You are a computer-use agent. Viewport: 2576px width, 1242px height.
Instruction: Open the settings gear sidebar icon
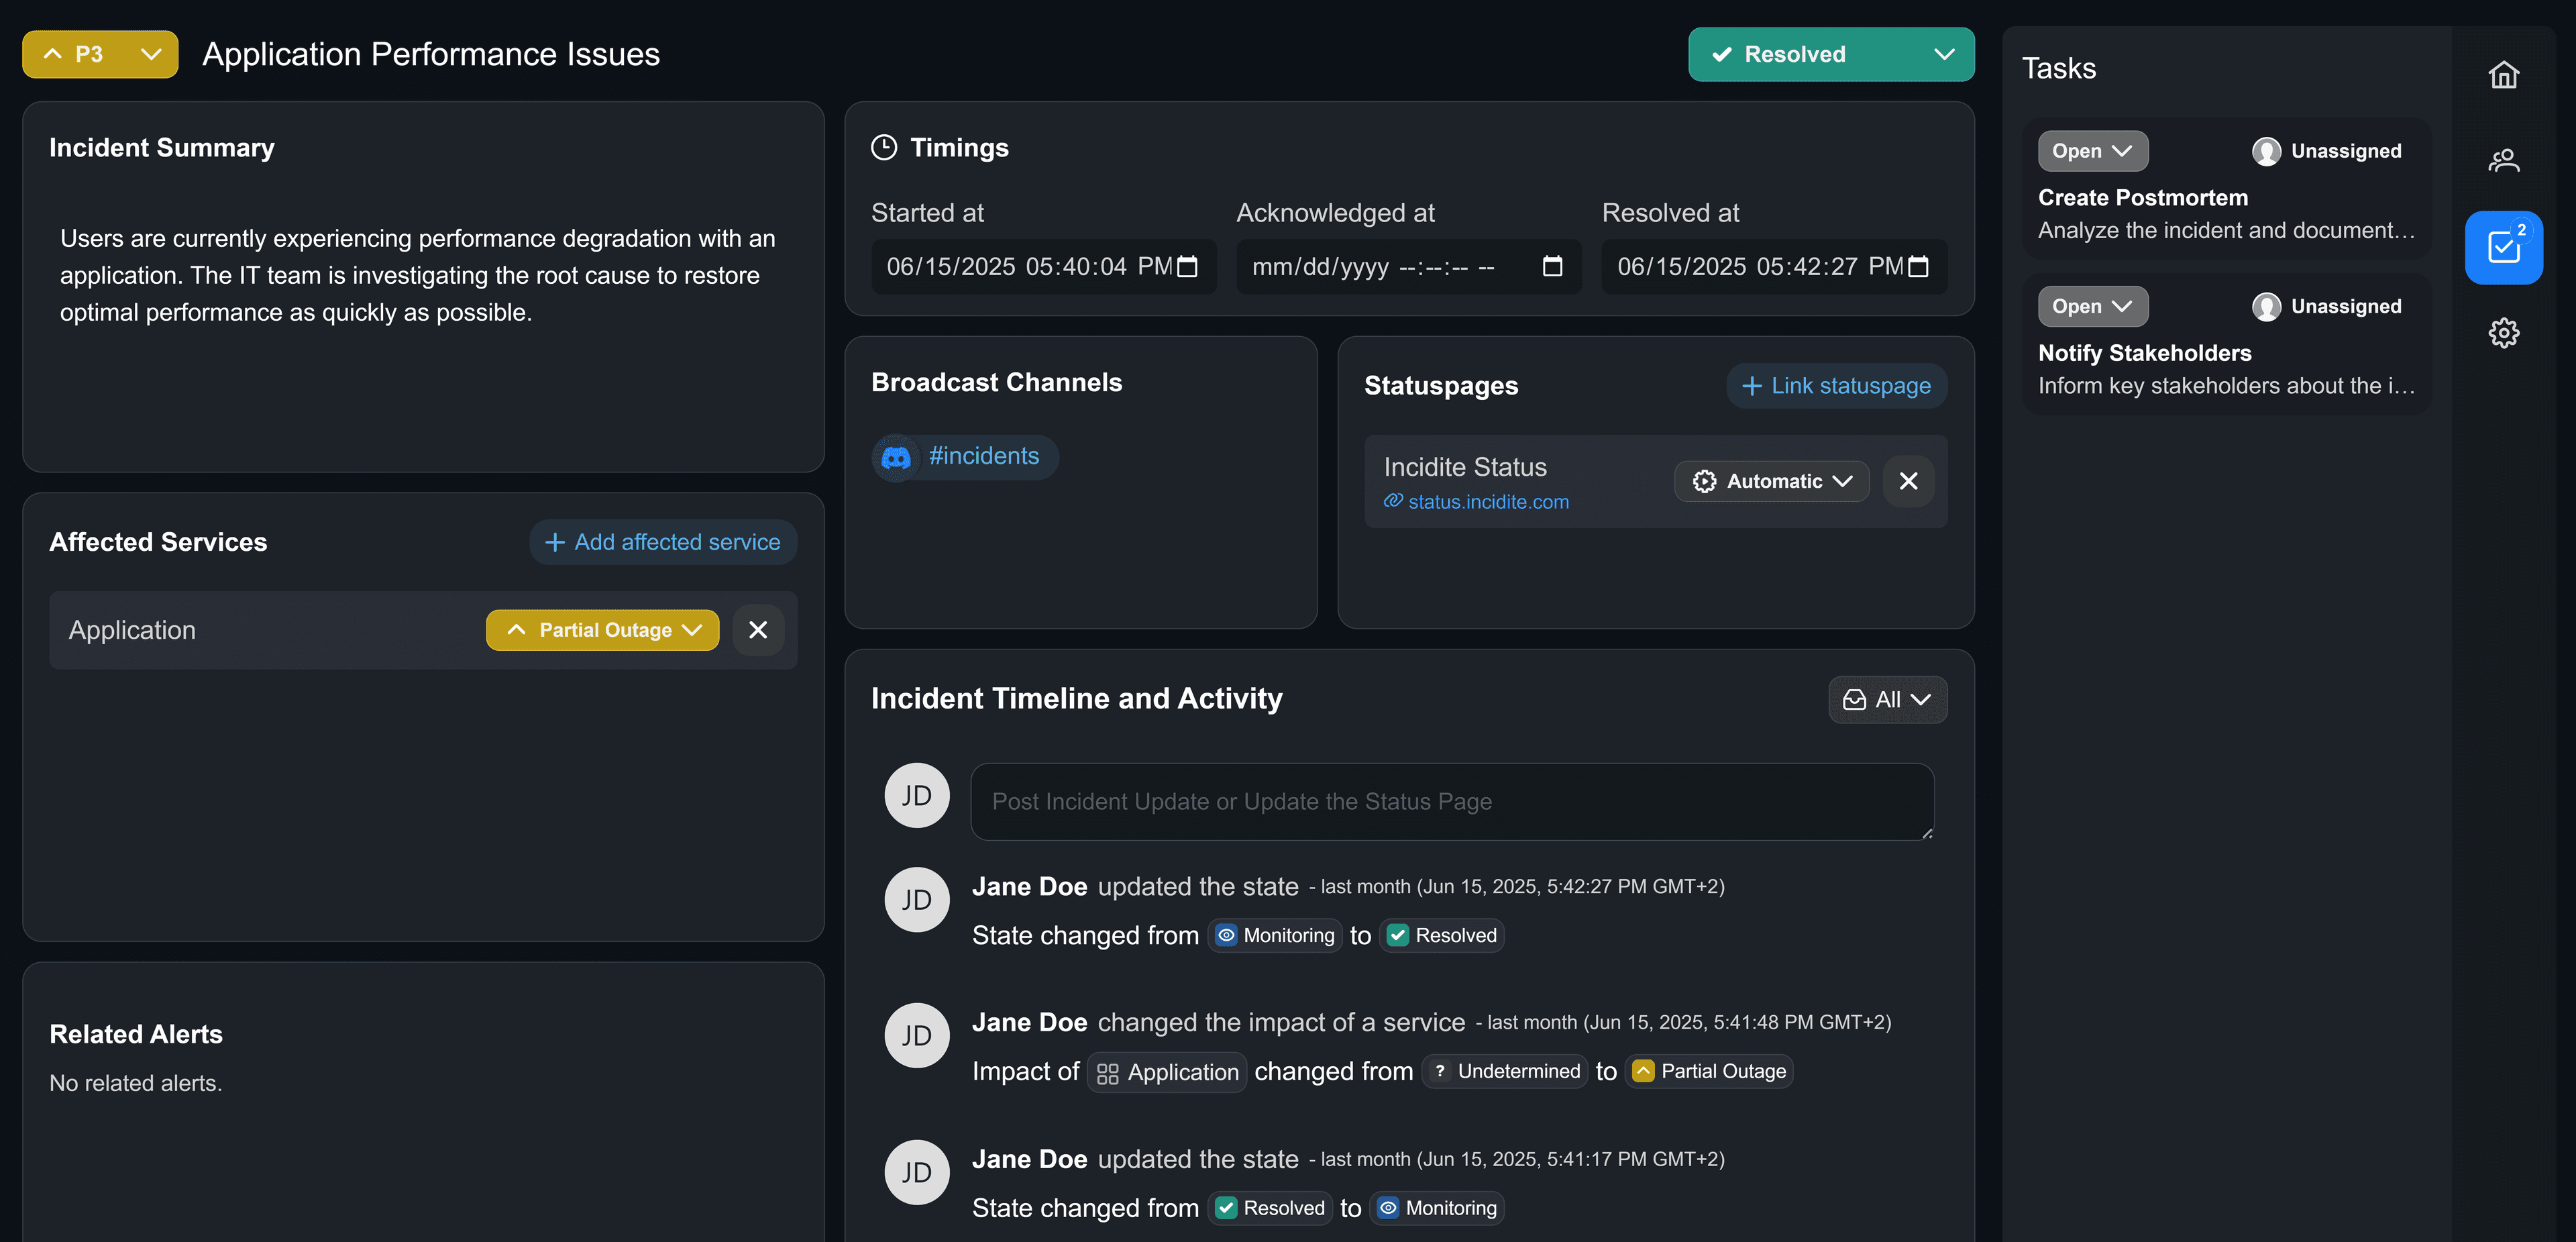[2503, 333]
